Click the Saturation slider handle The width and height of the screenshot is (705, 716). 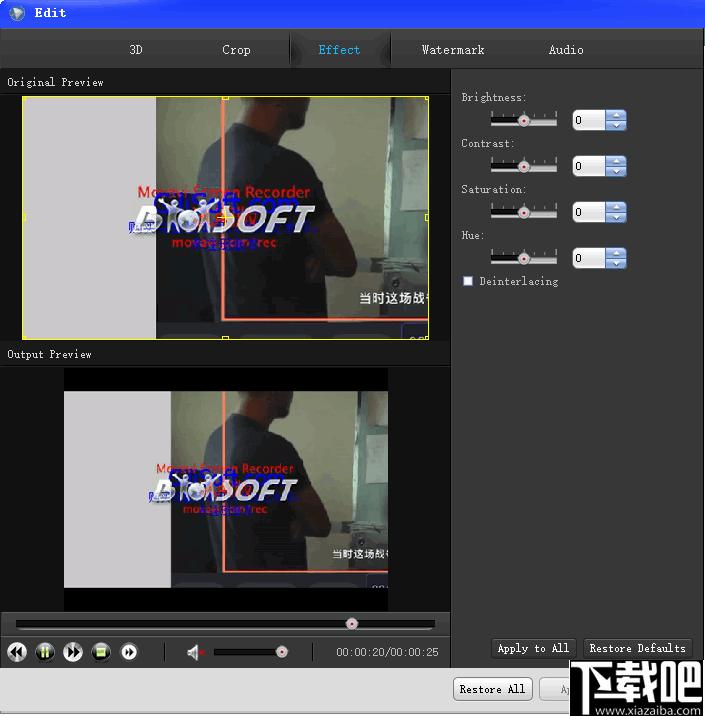(x=524, y=213)
